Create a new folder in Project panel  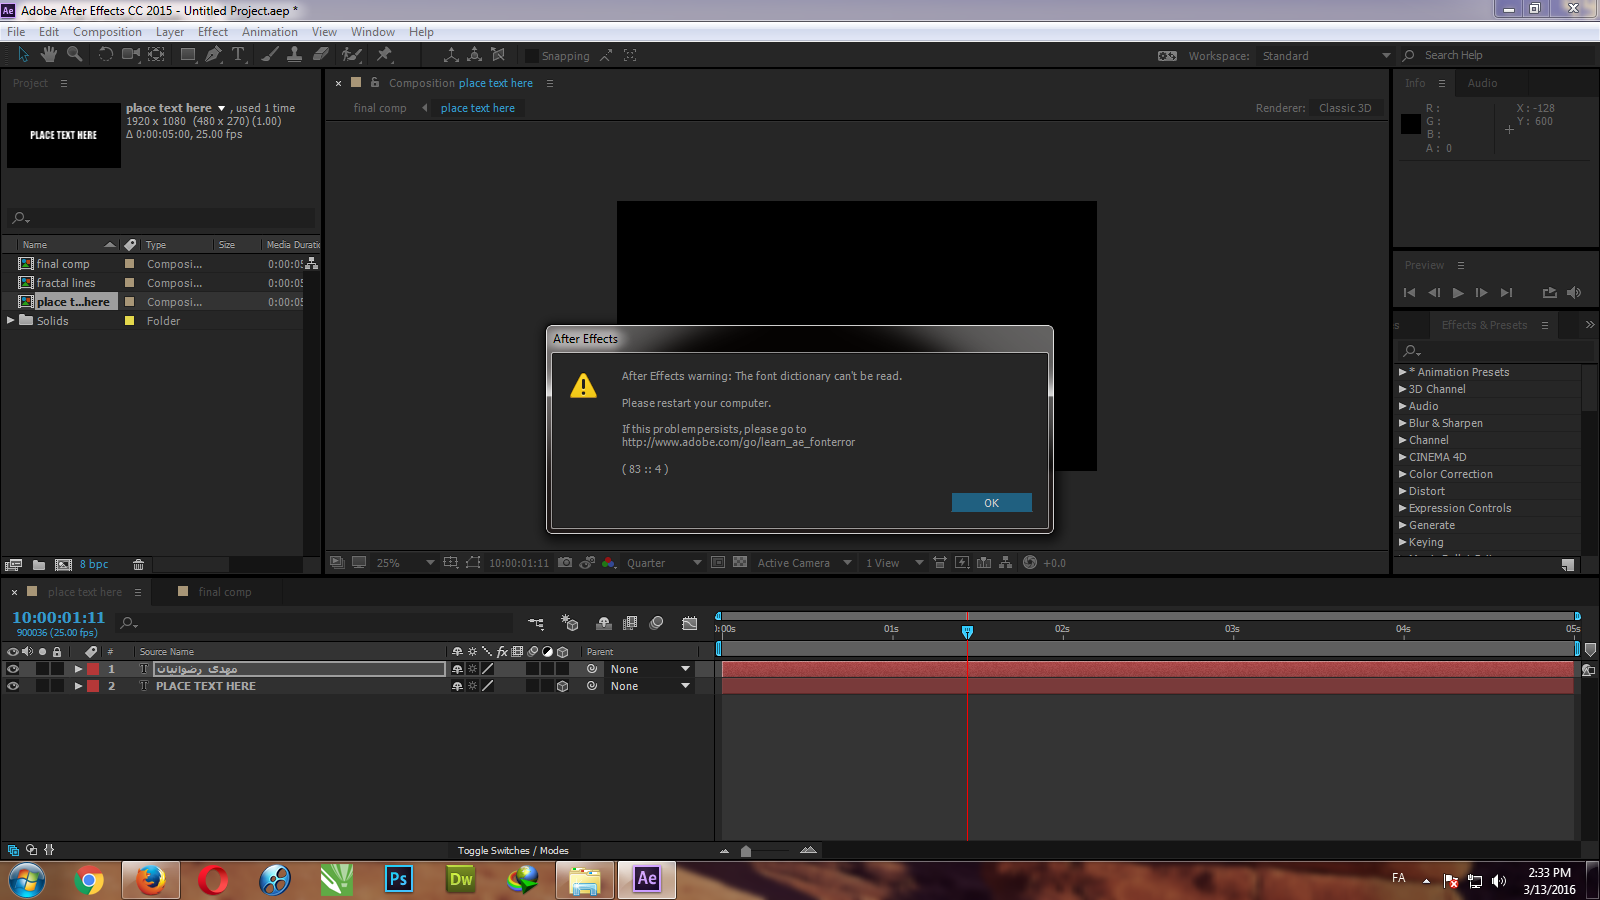38,565
